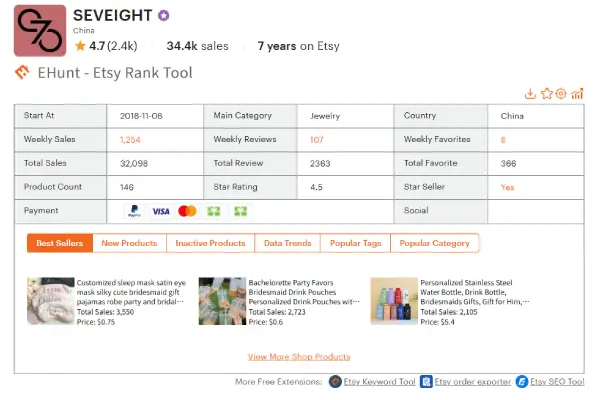Click the View More Shop Products link
Image resolution: width=600 pixels, height=400 pixels.
[299, 357]
